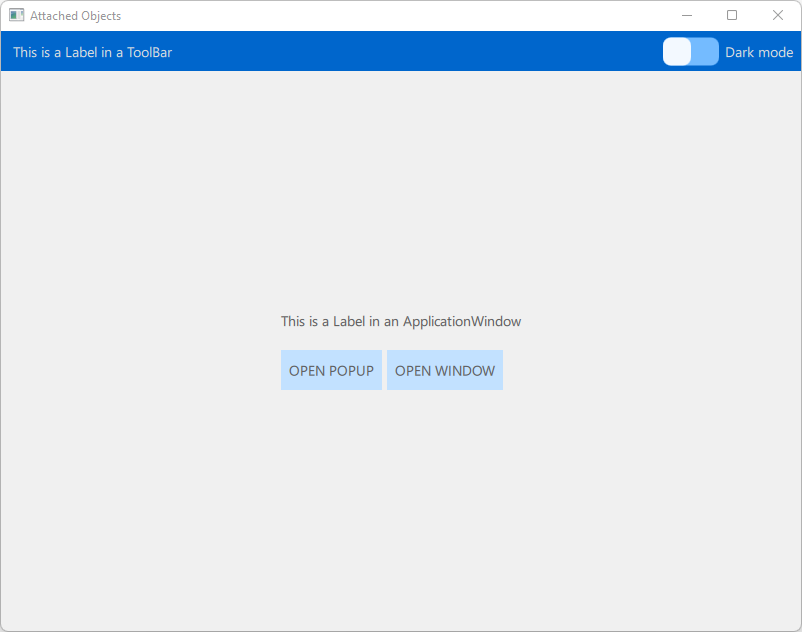Open a new window via OPEN WINDOW

click(x=444, y=370)
